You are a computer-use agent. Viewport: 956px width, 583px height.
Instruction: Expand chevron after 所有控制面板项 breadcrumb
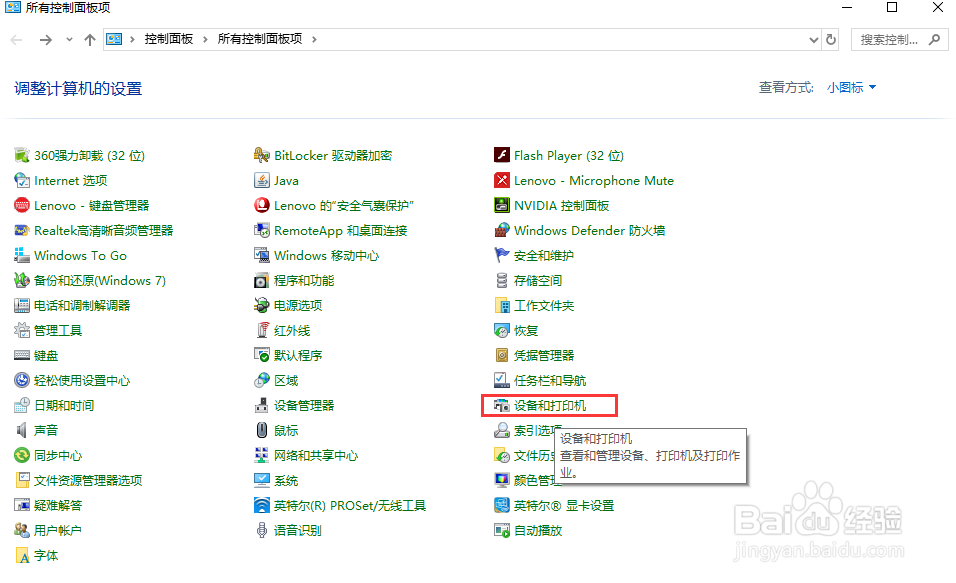315,40
